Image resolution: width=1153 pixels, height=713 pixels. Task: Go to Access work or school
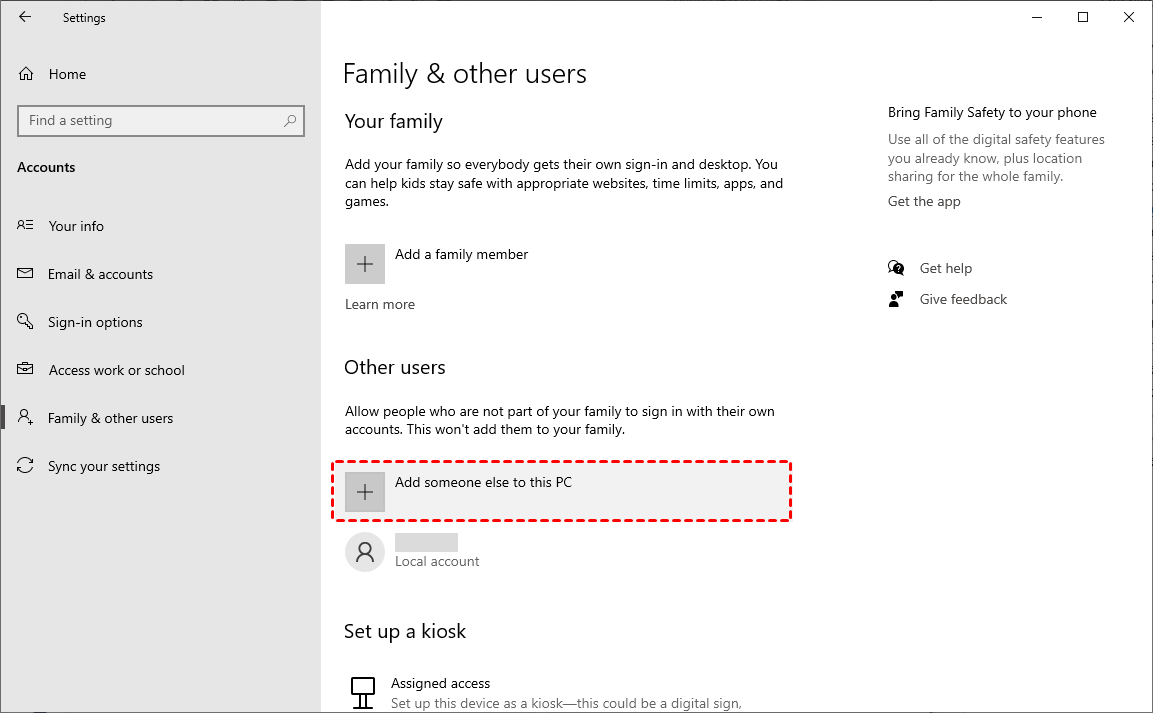tap(116, 370)
